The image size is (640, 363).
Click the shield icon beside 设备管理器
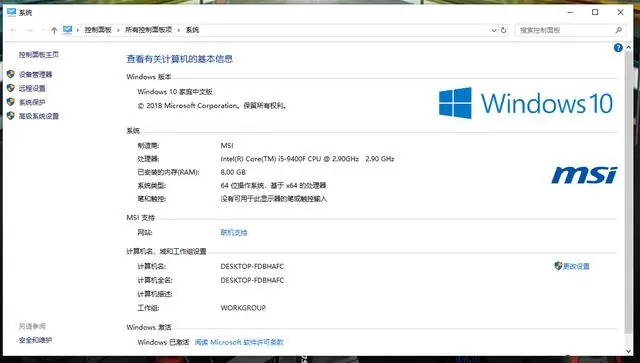pyautogui.click(x=11, y=74)
